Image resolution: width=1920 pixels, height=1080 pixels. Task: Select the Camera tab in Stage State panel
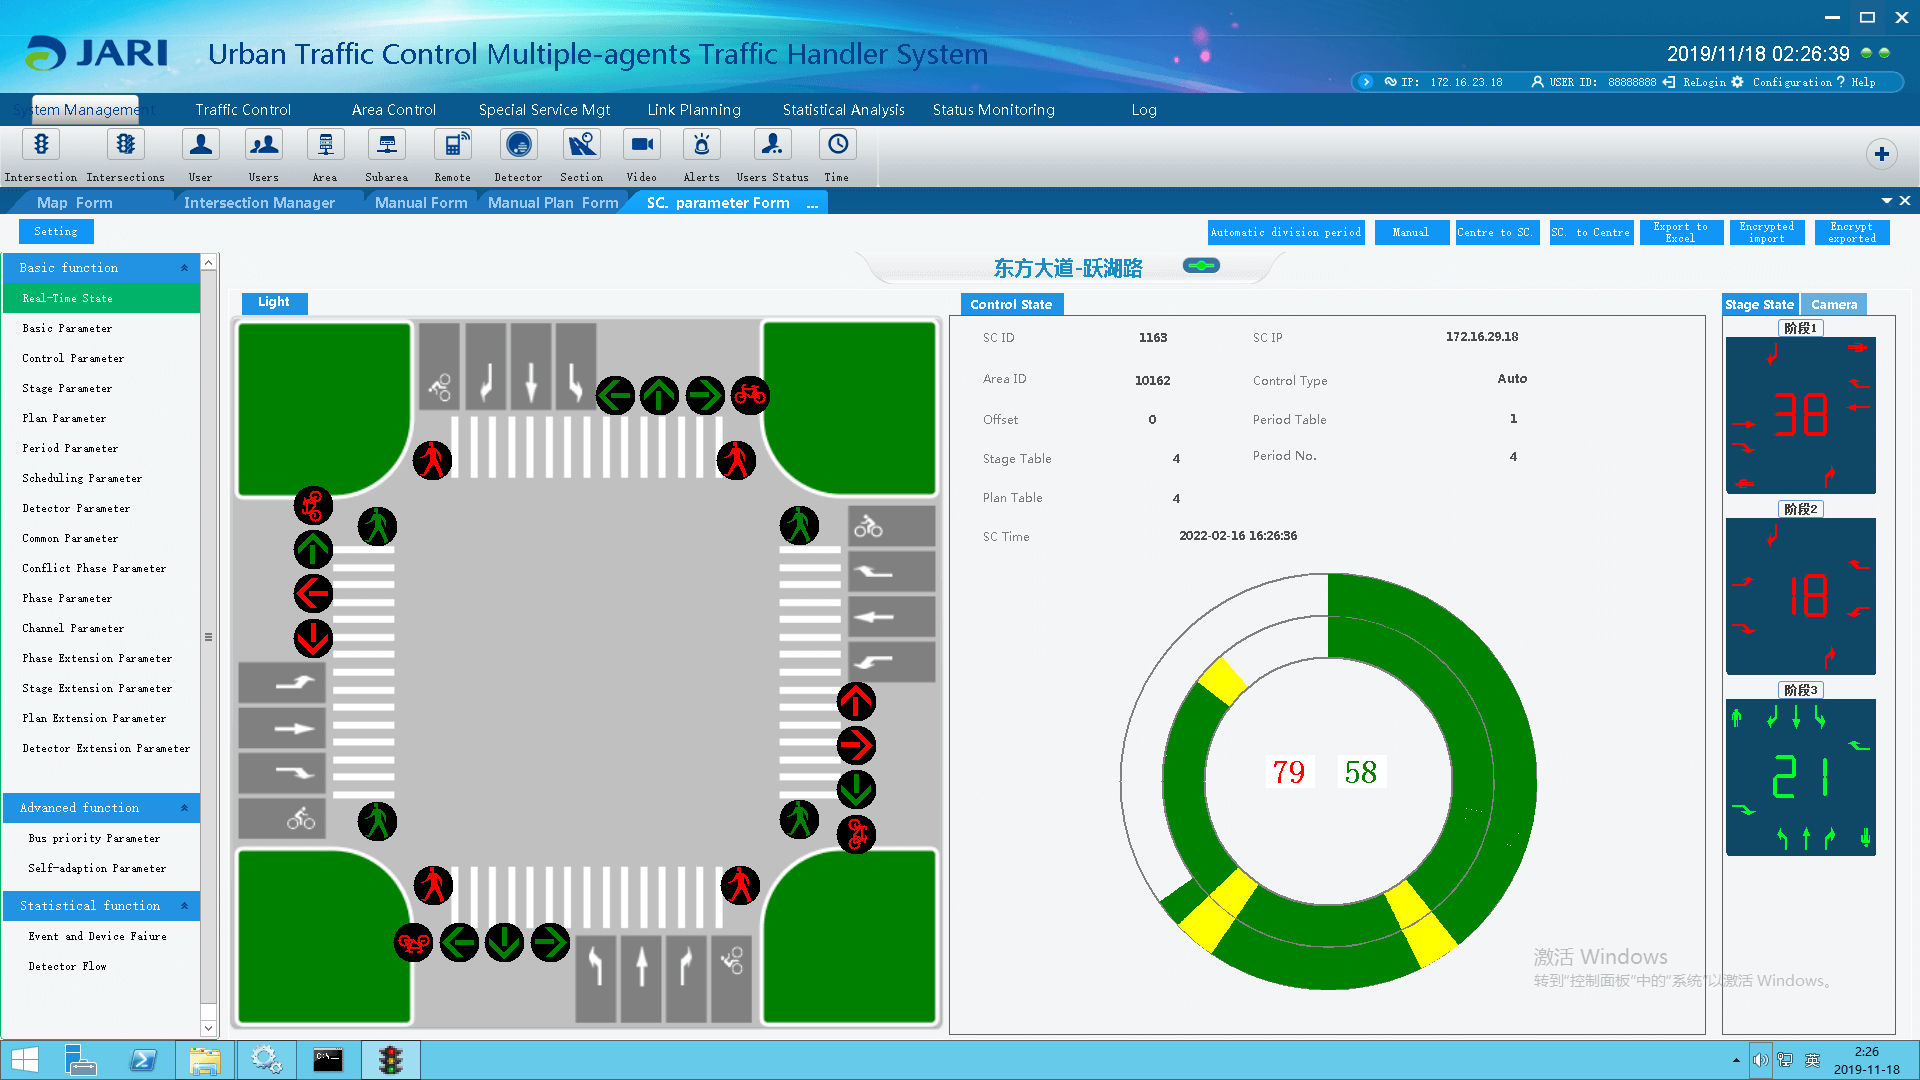(x=1834, y=305)
